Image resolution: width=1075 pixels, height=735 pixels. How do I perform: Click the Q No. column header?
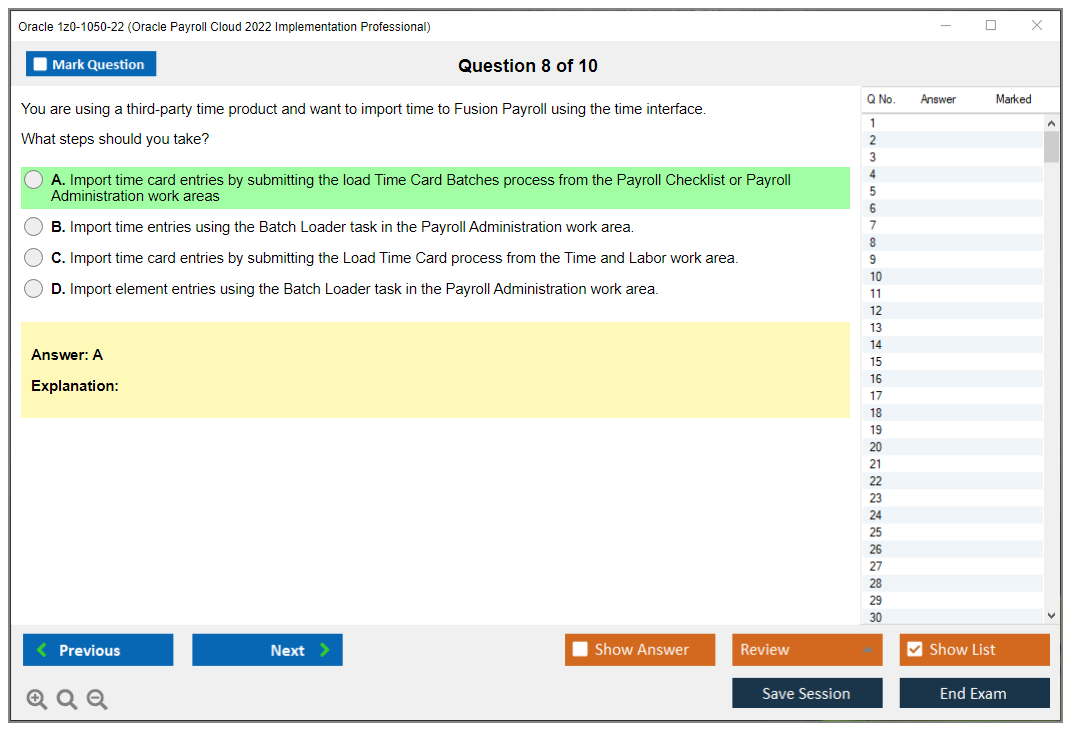point(881,99)
